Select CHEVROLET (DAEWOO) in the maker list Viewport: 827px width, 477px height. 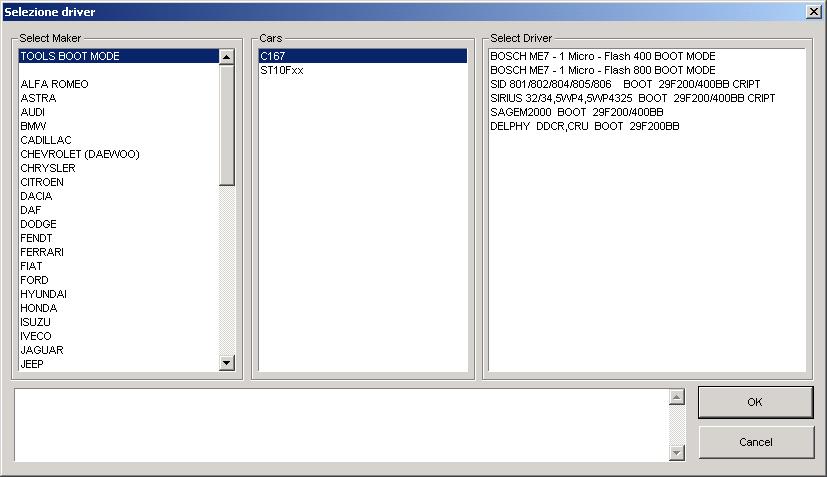click(119, 154)
